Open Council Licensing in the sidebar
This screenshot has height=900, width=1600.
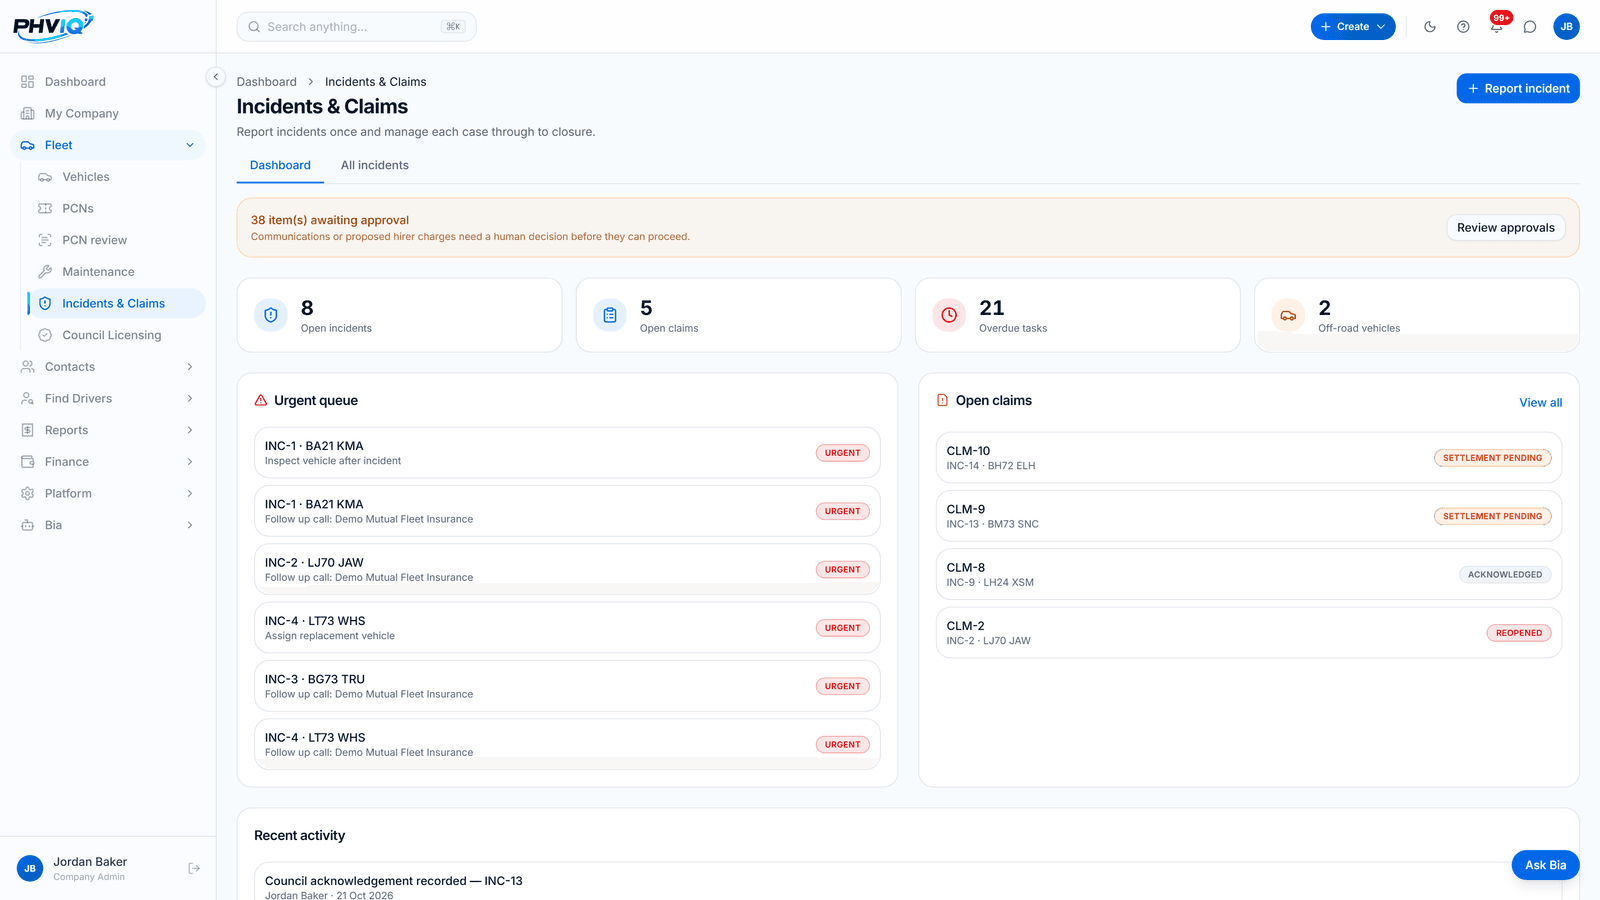click(x=117, y=335)
